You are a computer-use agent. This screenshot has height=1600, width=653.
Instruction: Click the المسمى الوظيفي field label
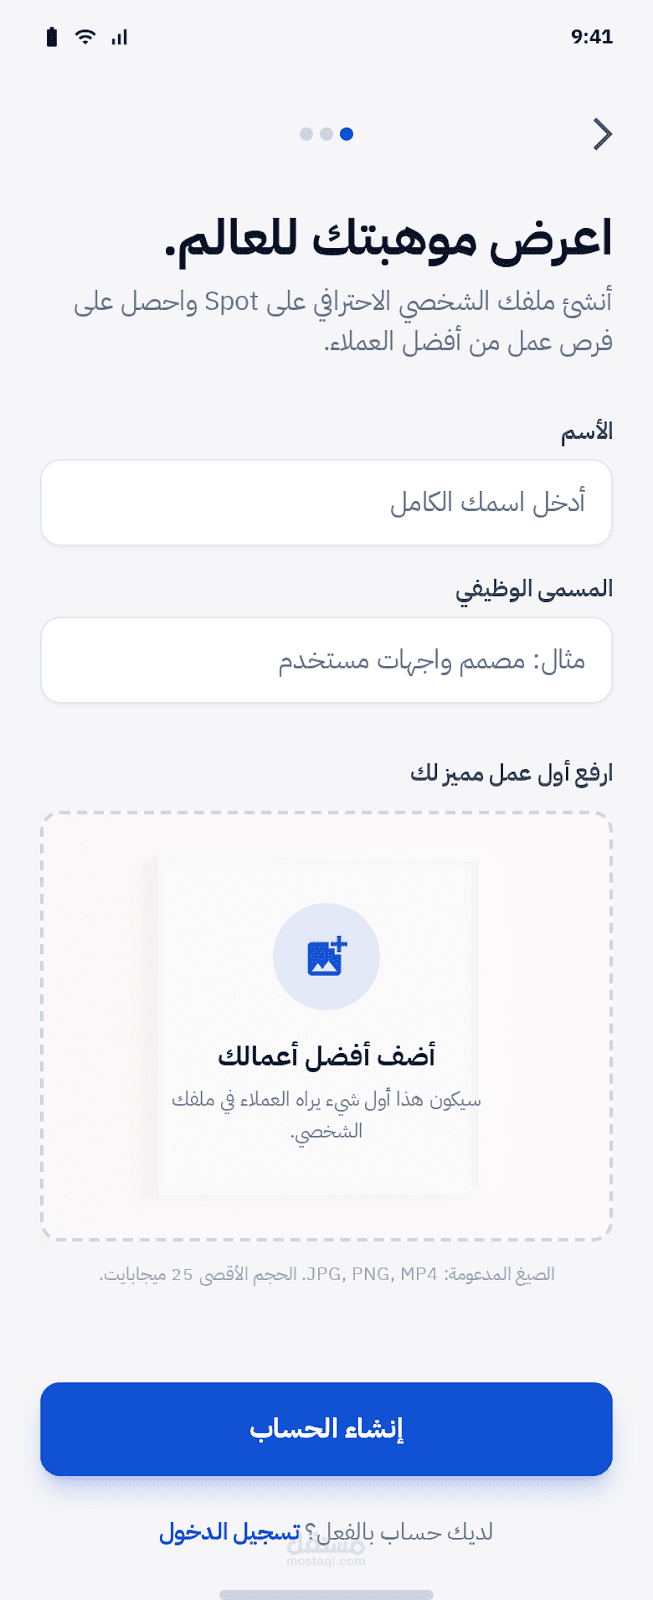tap(534, 589)
